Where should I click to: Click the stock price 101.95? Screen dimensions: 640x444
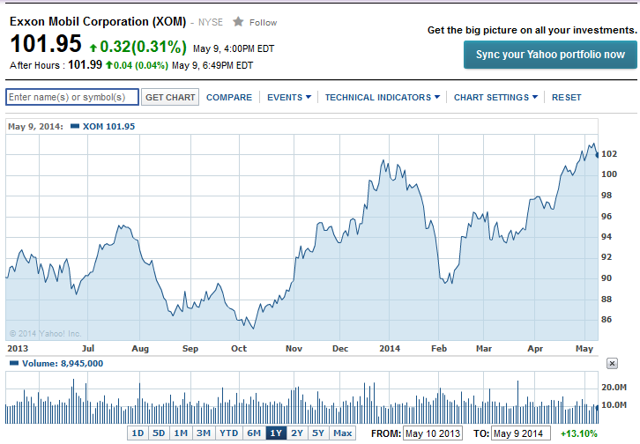(46, 44)
